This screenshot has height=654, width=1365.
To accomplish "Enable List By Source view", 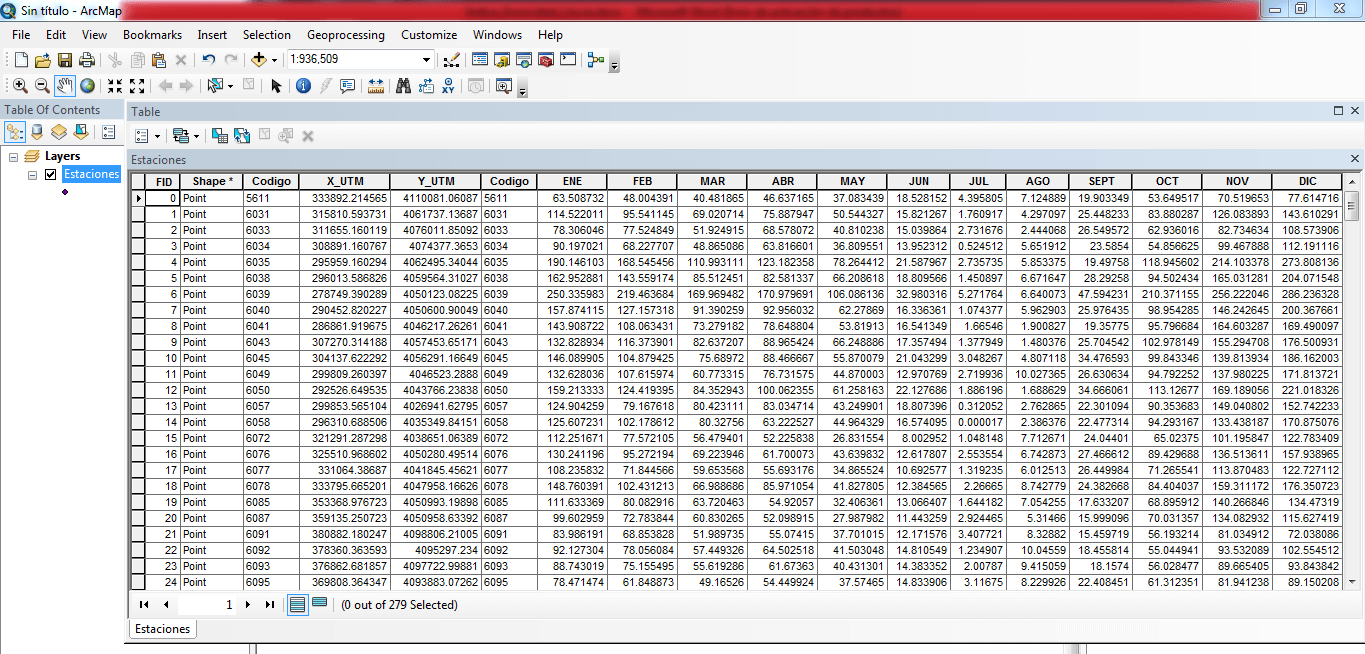I will 37,132.
